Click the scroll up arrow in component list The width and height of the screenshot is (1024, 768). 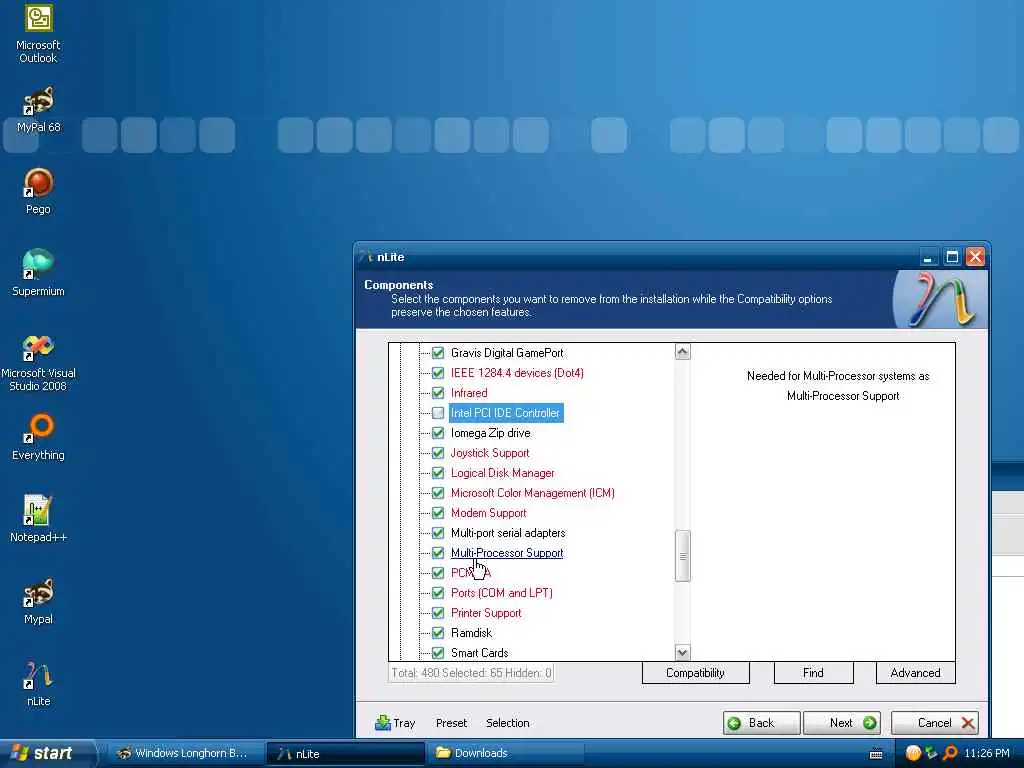[682, 352]
